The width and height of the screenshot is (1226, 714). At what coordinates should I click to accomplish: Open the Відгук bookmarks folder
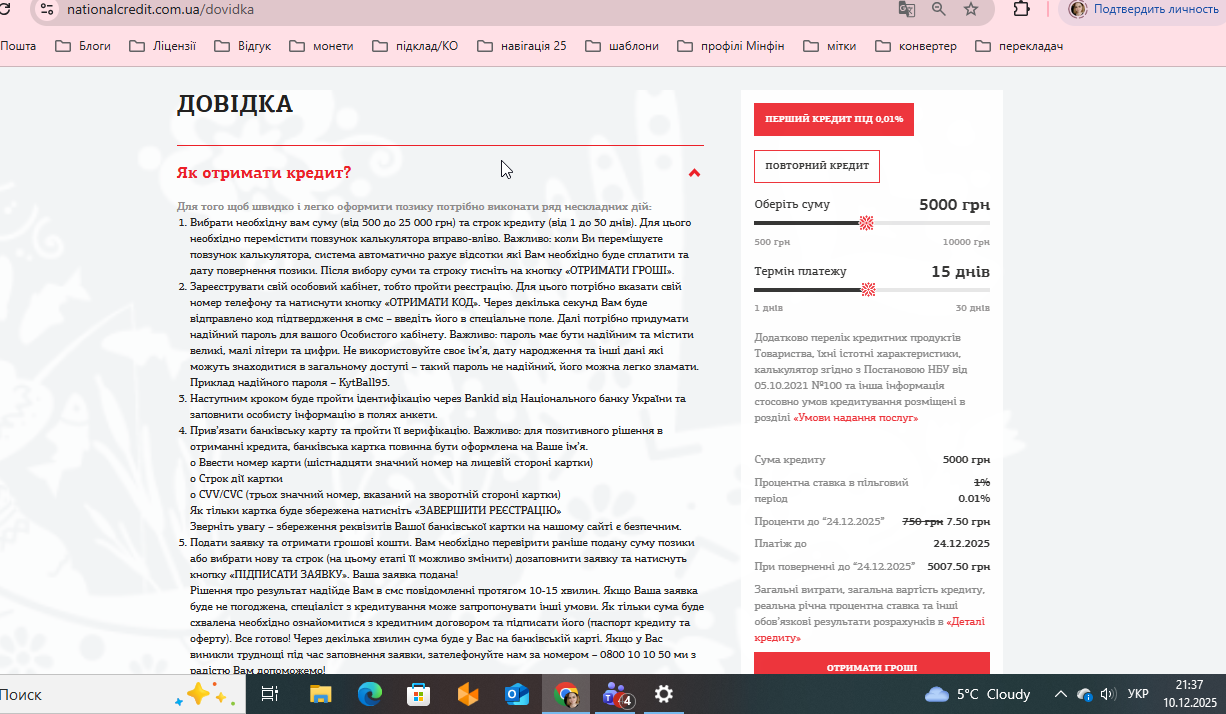tap(242, 46)
